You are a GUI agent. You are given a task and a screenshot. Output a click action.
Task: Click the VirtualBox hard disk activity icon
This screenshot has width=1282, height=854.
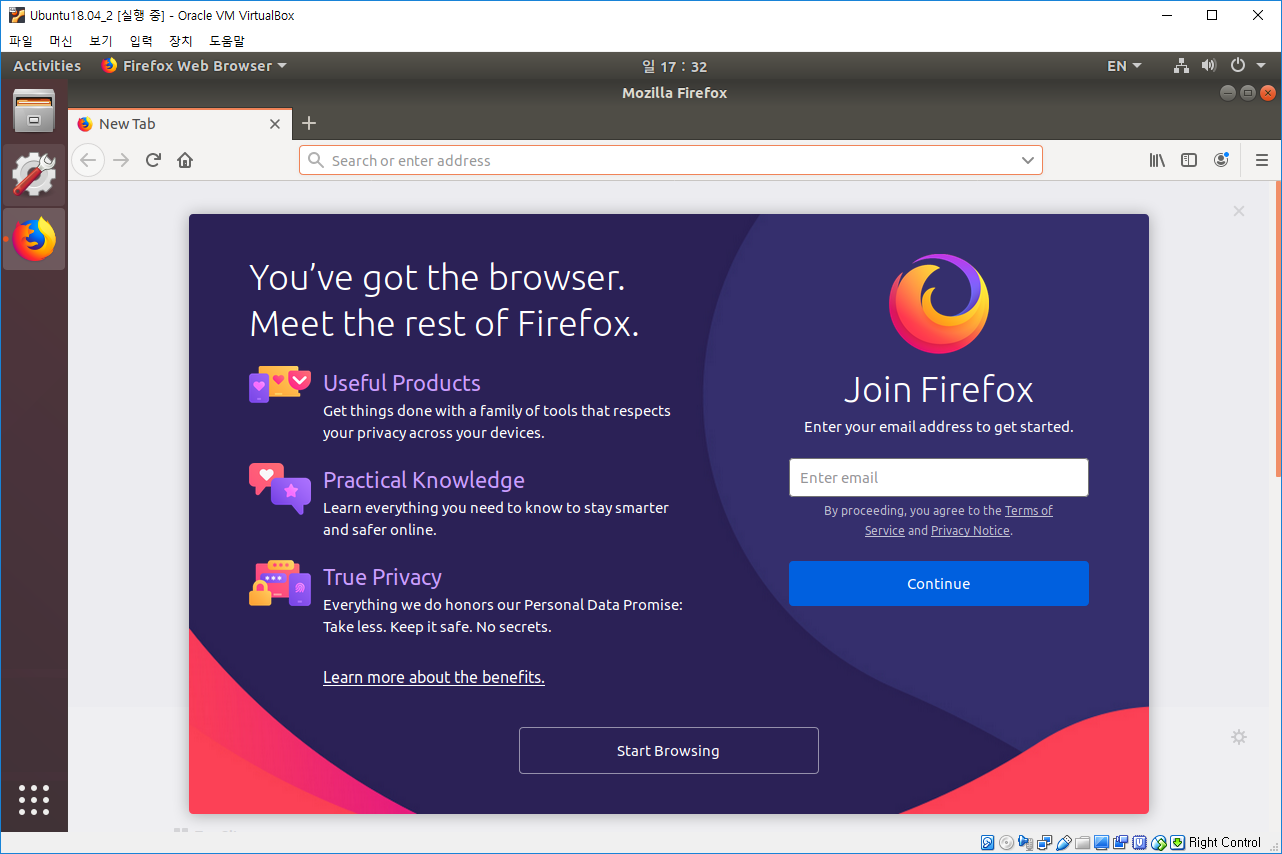[988, 842]
